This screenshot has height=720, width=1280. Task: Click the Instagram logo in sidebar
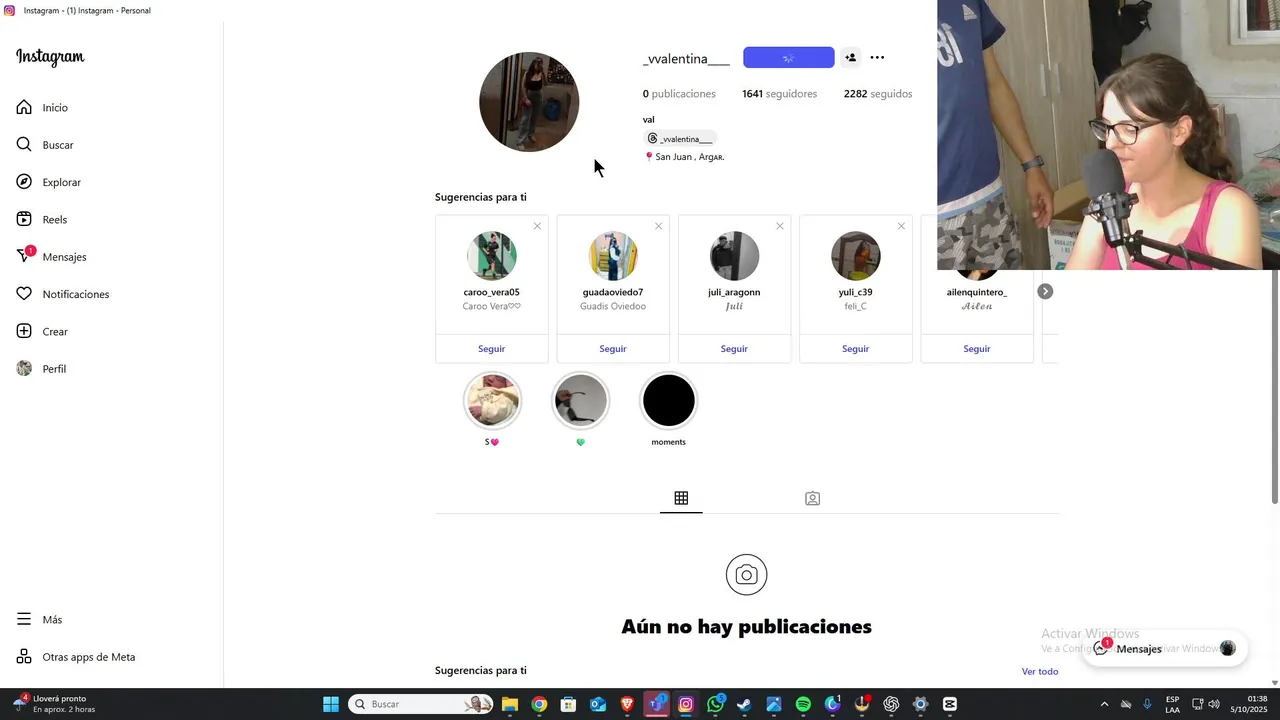(50, 57)
